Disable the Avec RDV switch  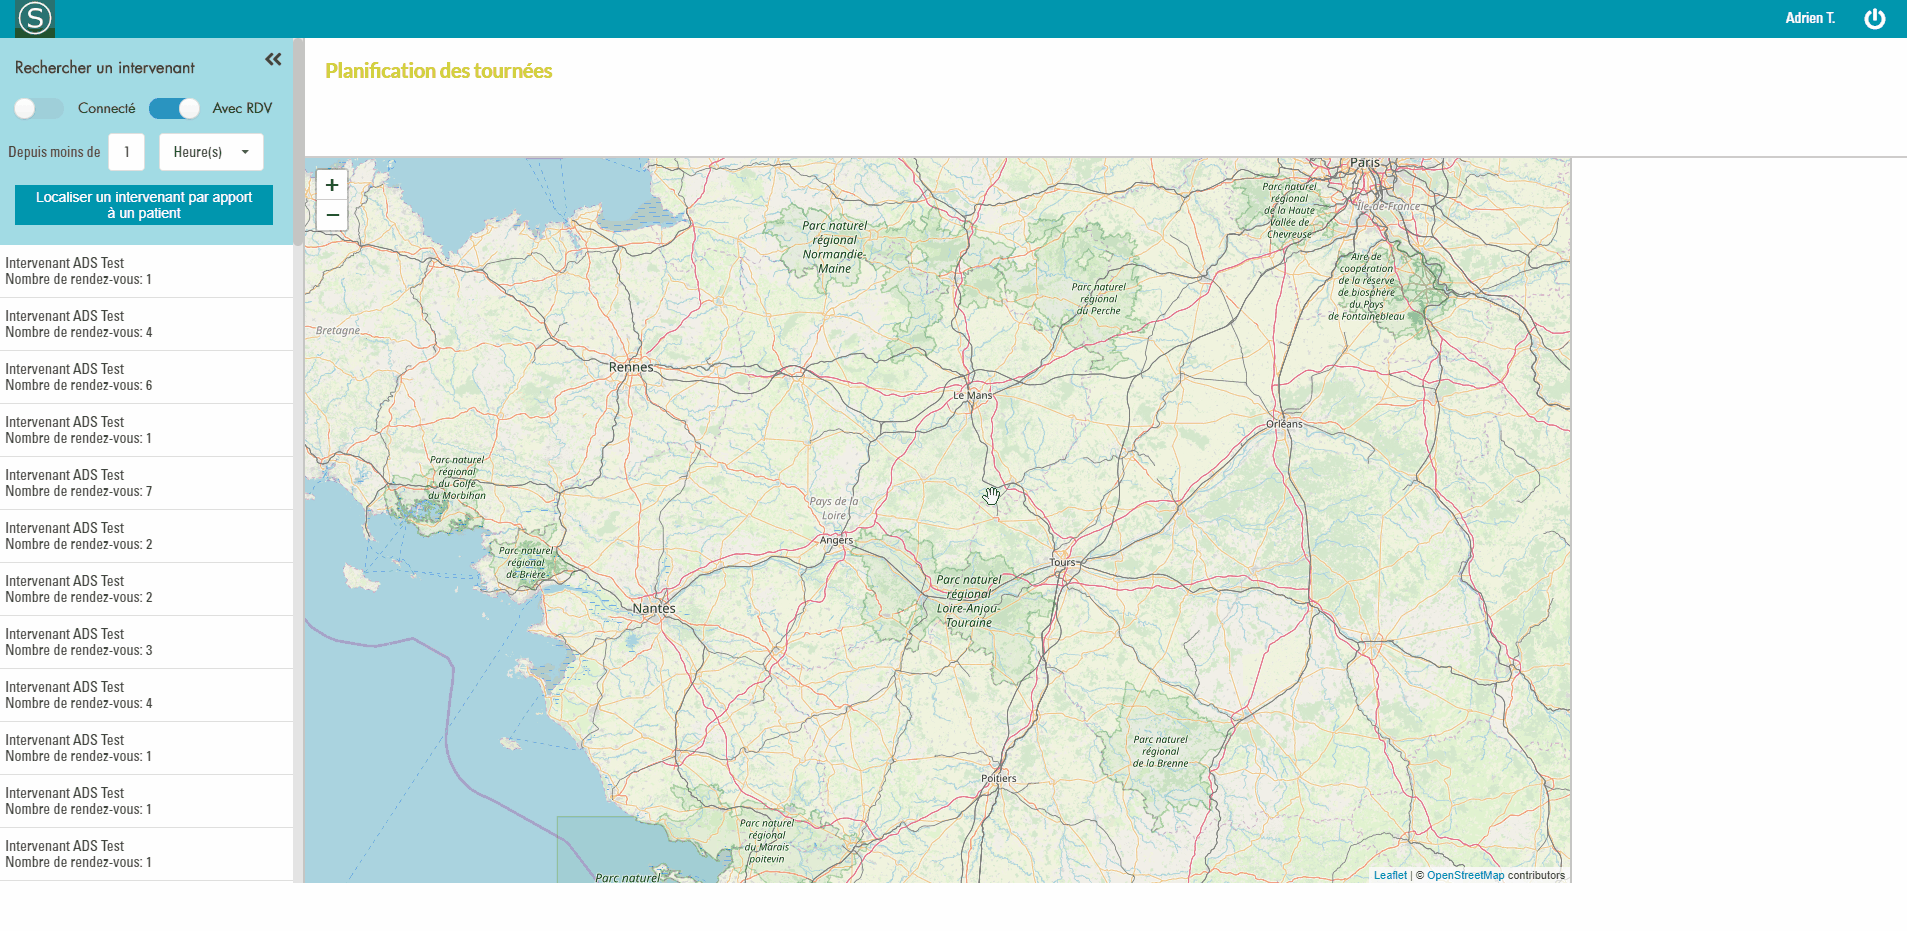click(174, 108)
